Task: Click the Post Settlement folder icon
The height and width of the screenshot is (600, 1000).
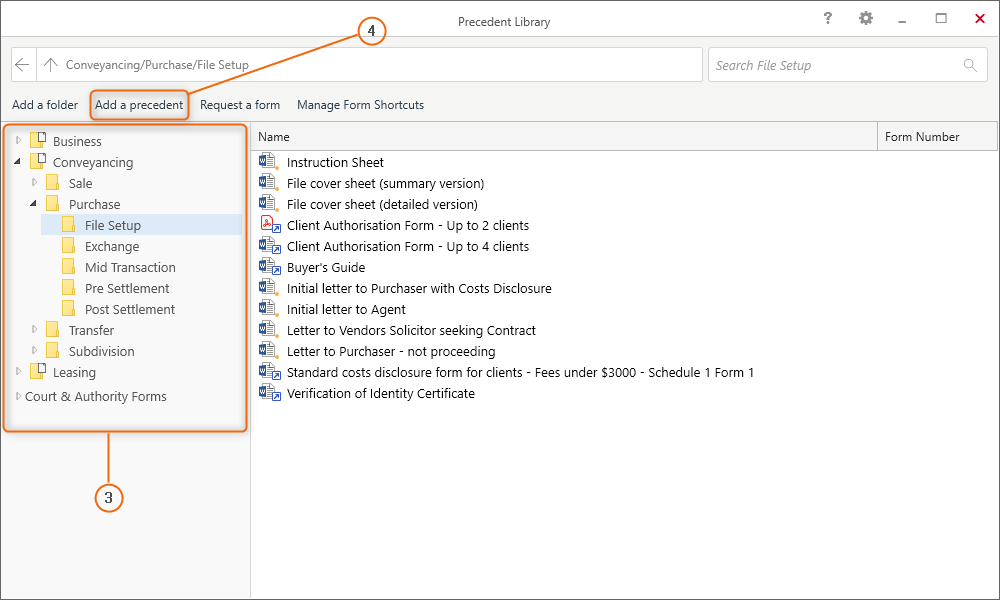Action: coord(69,309)
